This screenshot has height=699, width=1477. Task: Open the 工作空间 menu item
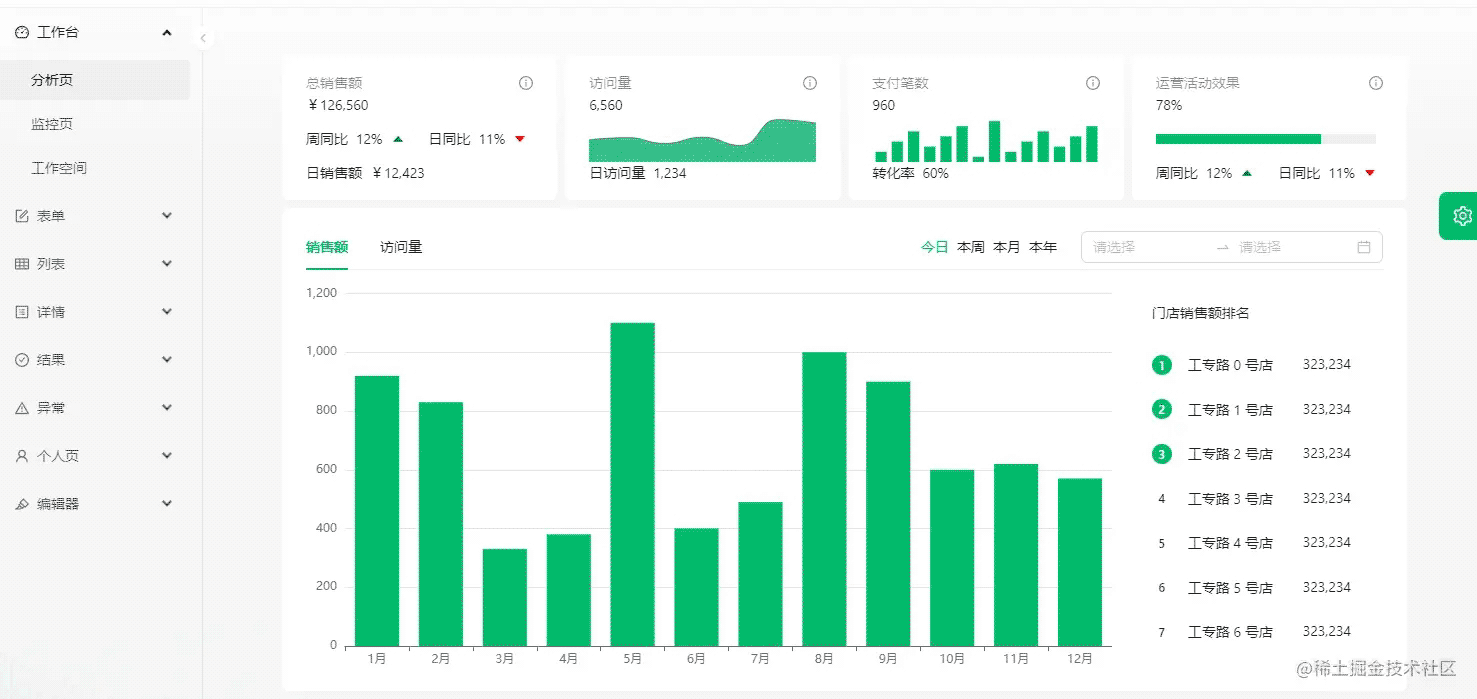point(95,168)
